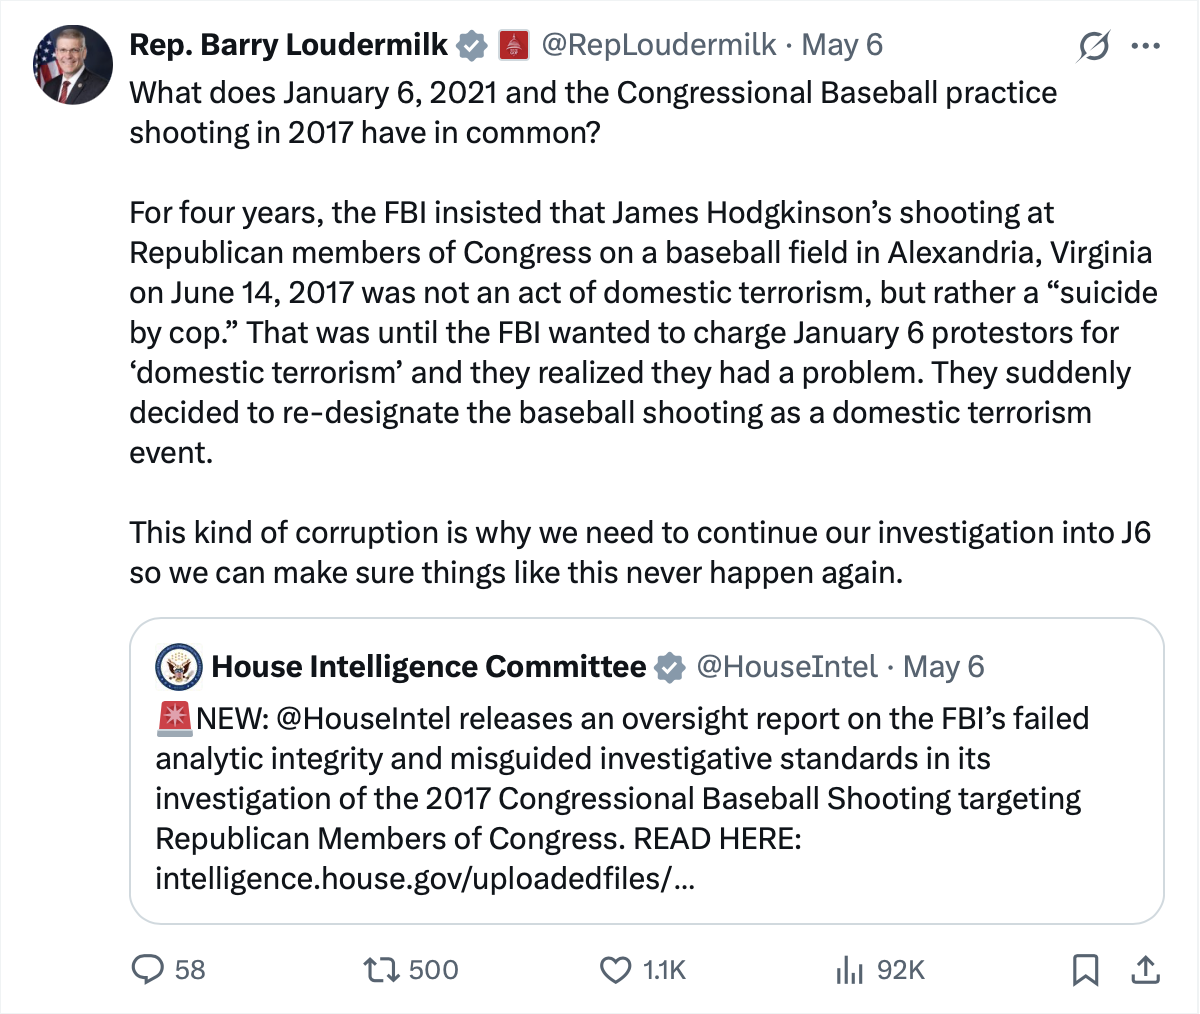
Task: Click the House Intelligence Committee seal avatar
Action: click(x=179, y=667)
